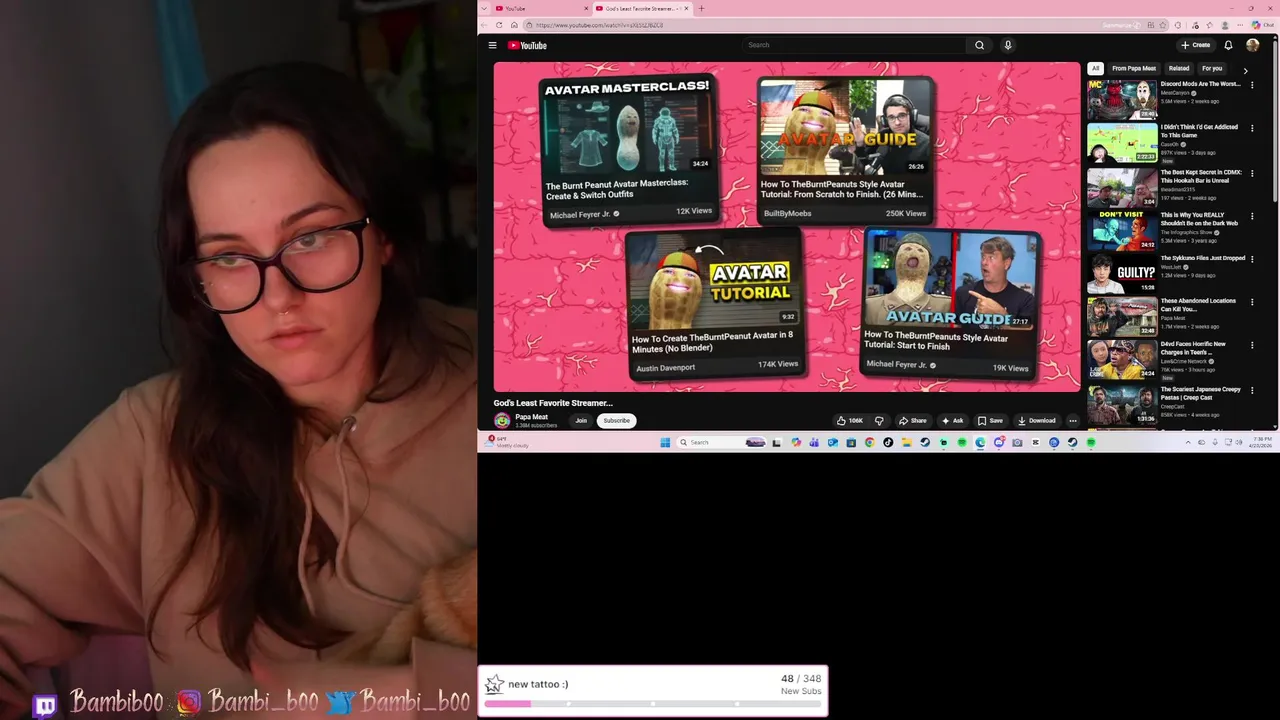Go to the YouTube home logo
Screen dimensions: 1280x720
[527, 45]
